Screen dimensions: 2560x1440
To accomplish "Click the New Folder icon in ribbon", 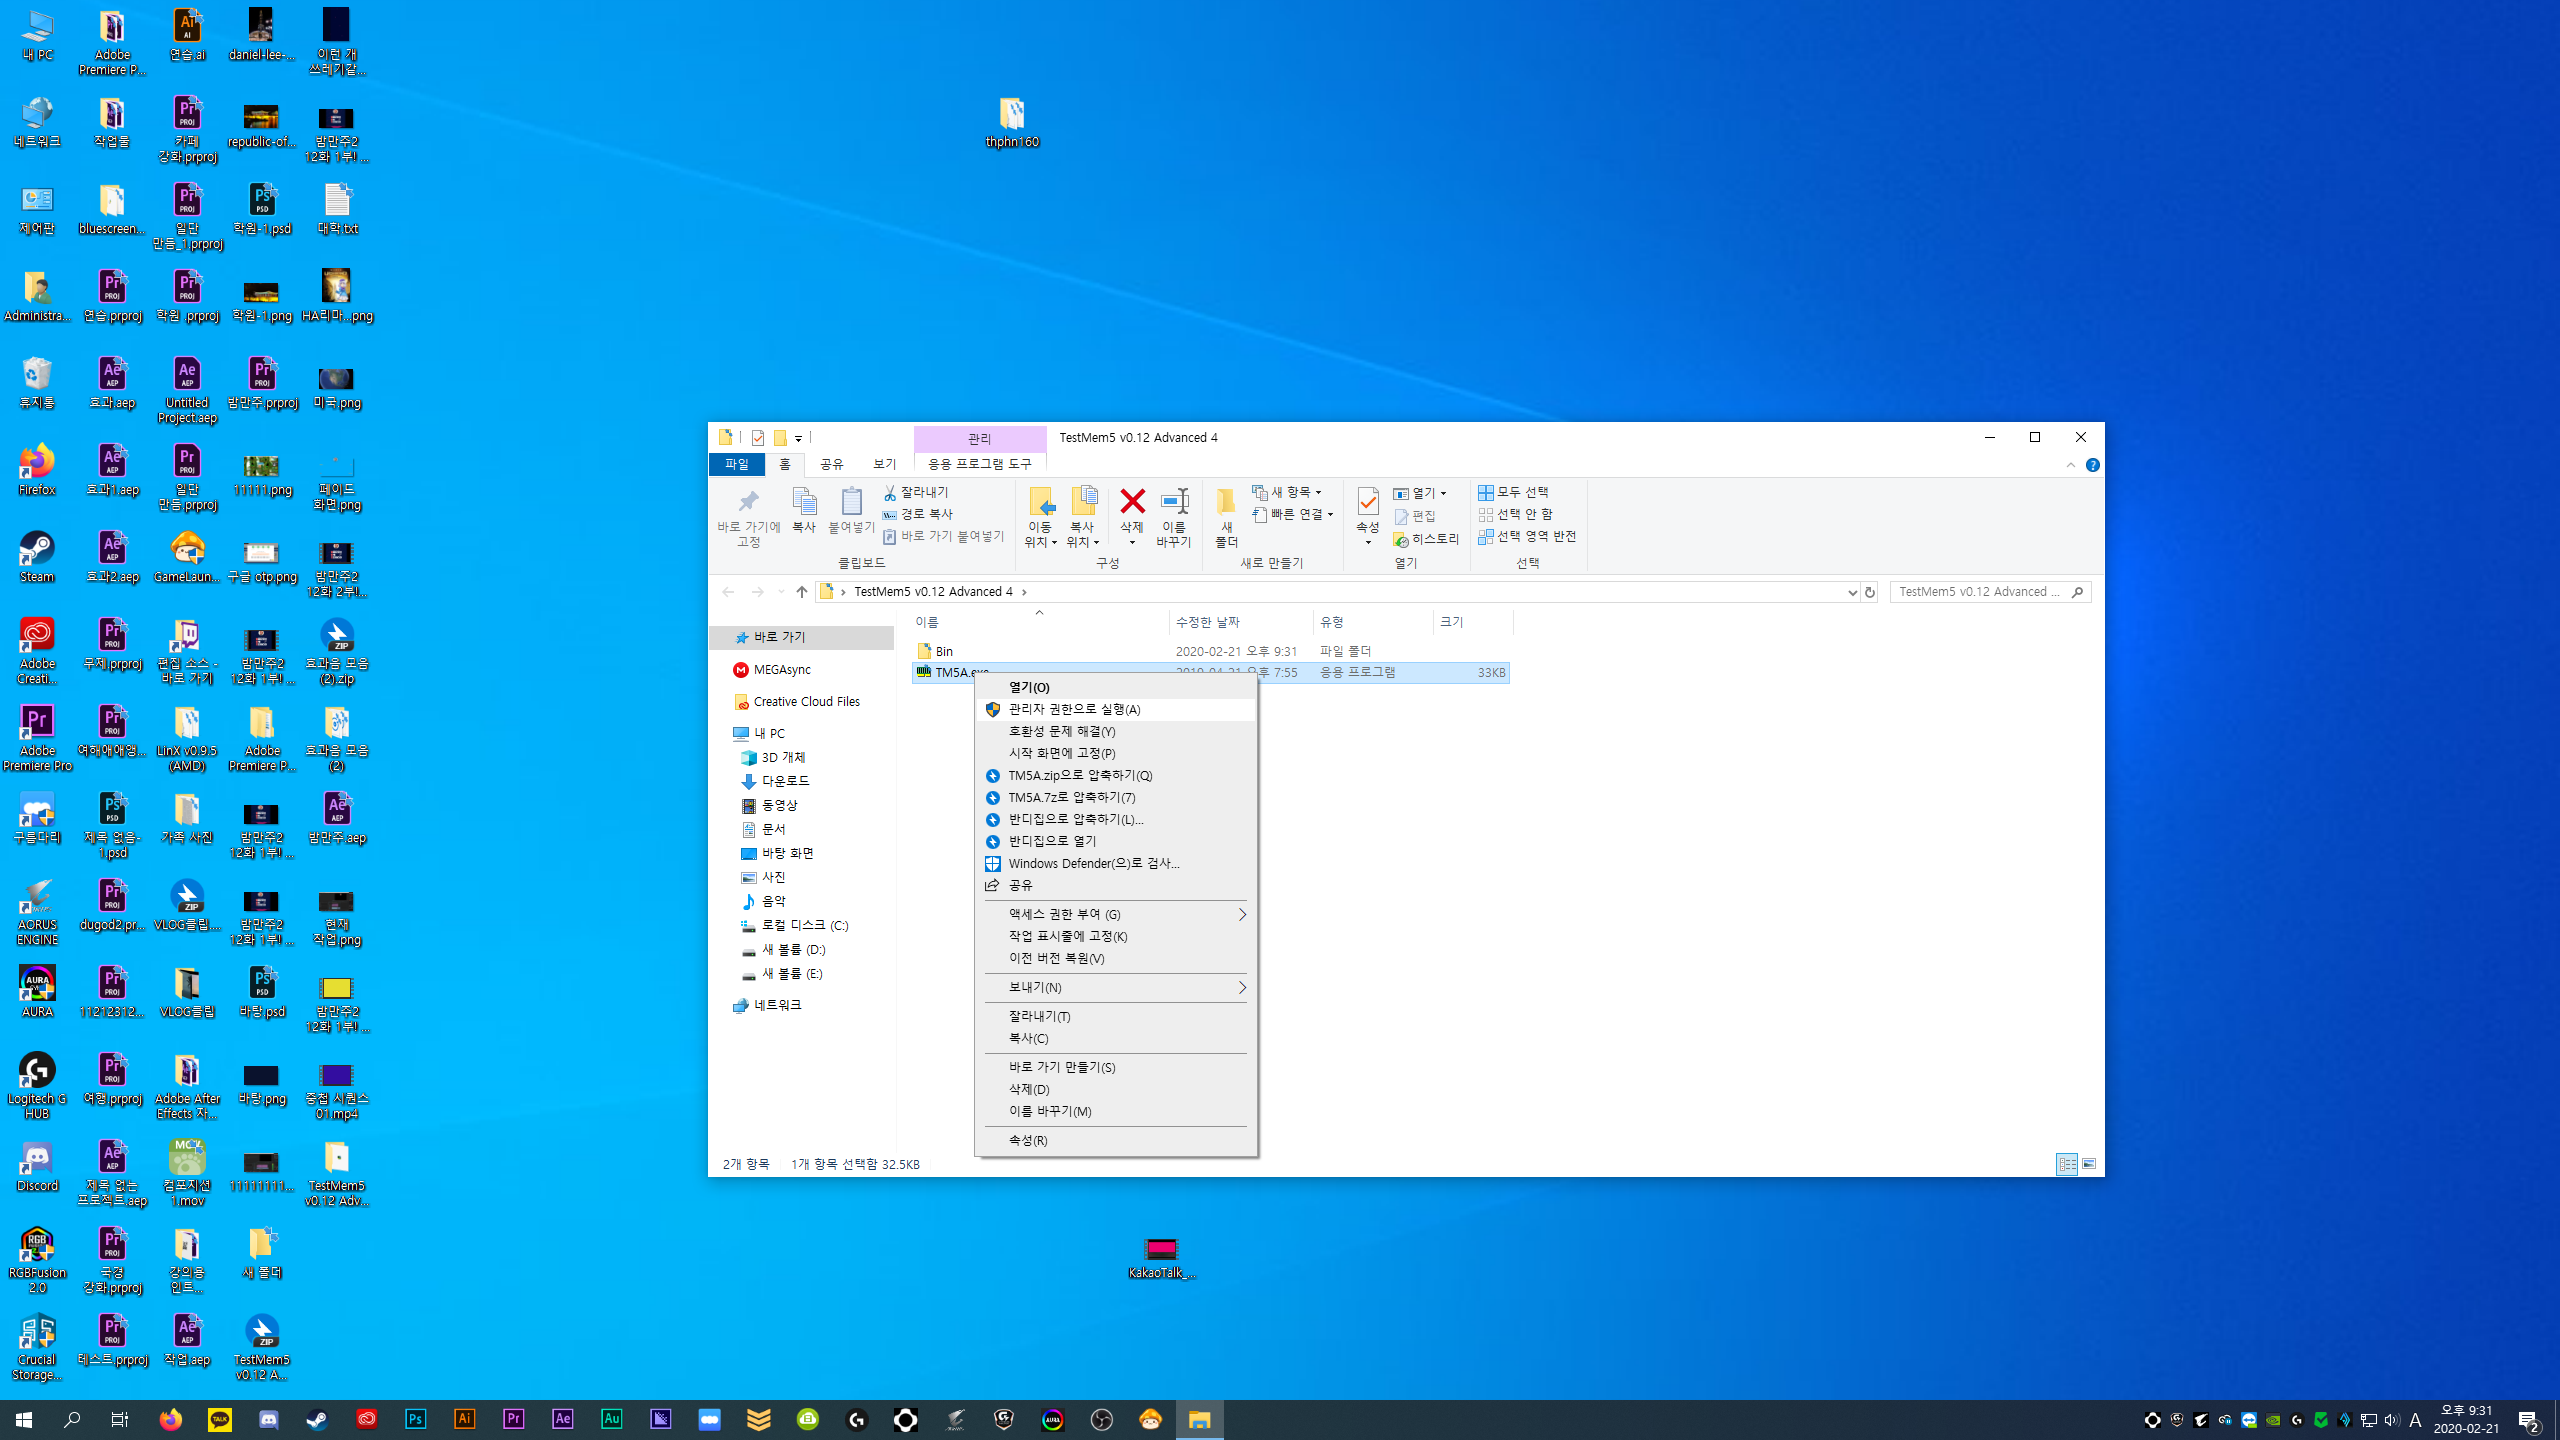I will coord(1226,502).
